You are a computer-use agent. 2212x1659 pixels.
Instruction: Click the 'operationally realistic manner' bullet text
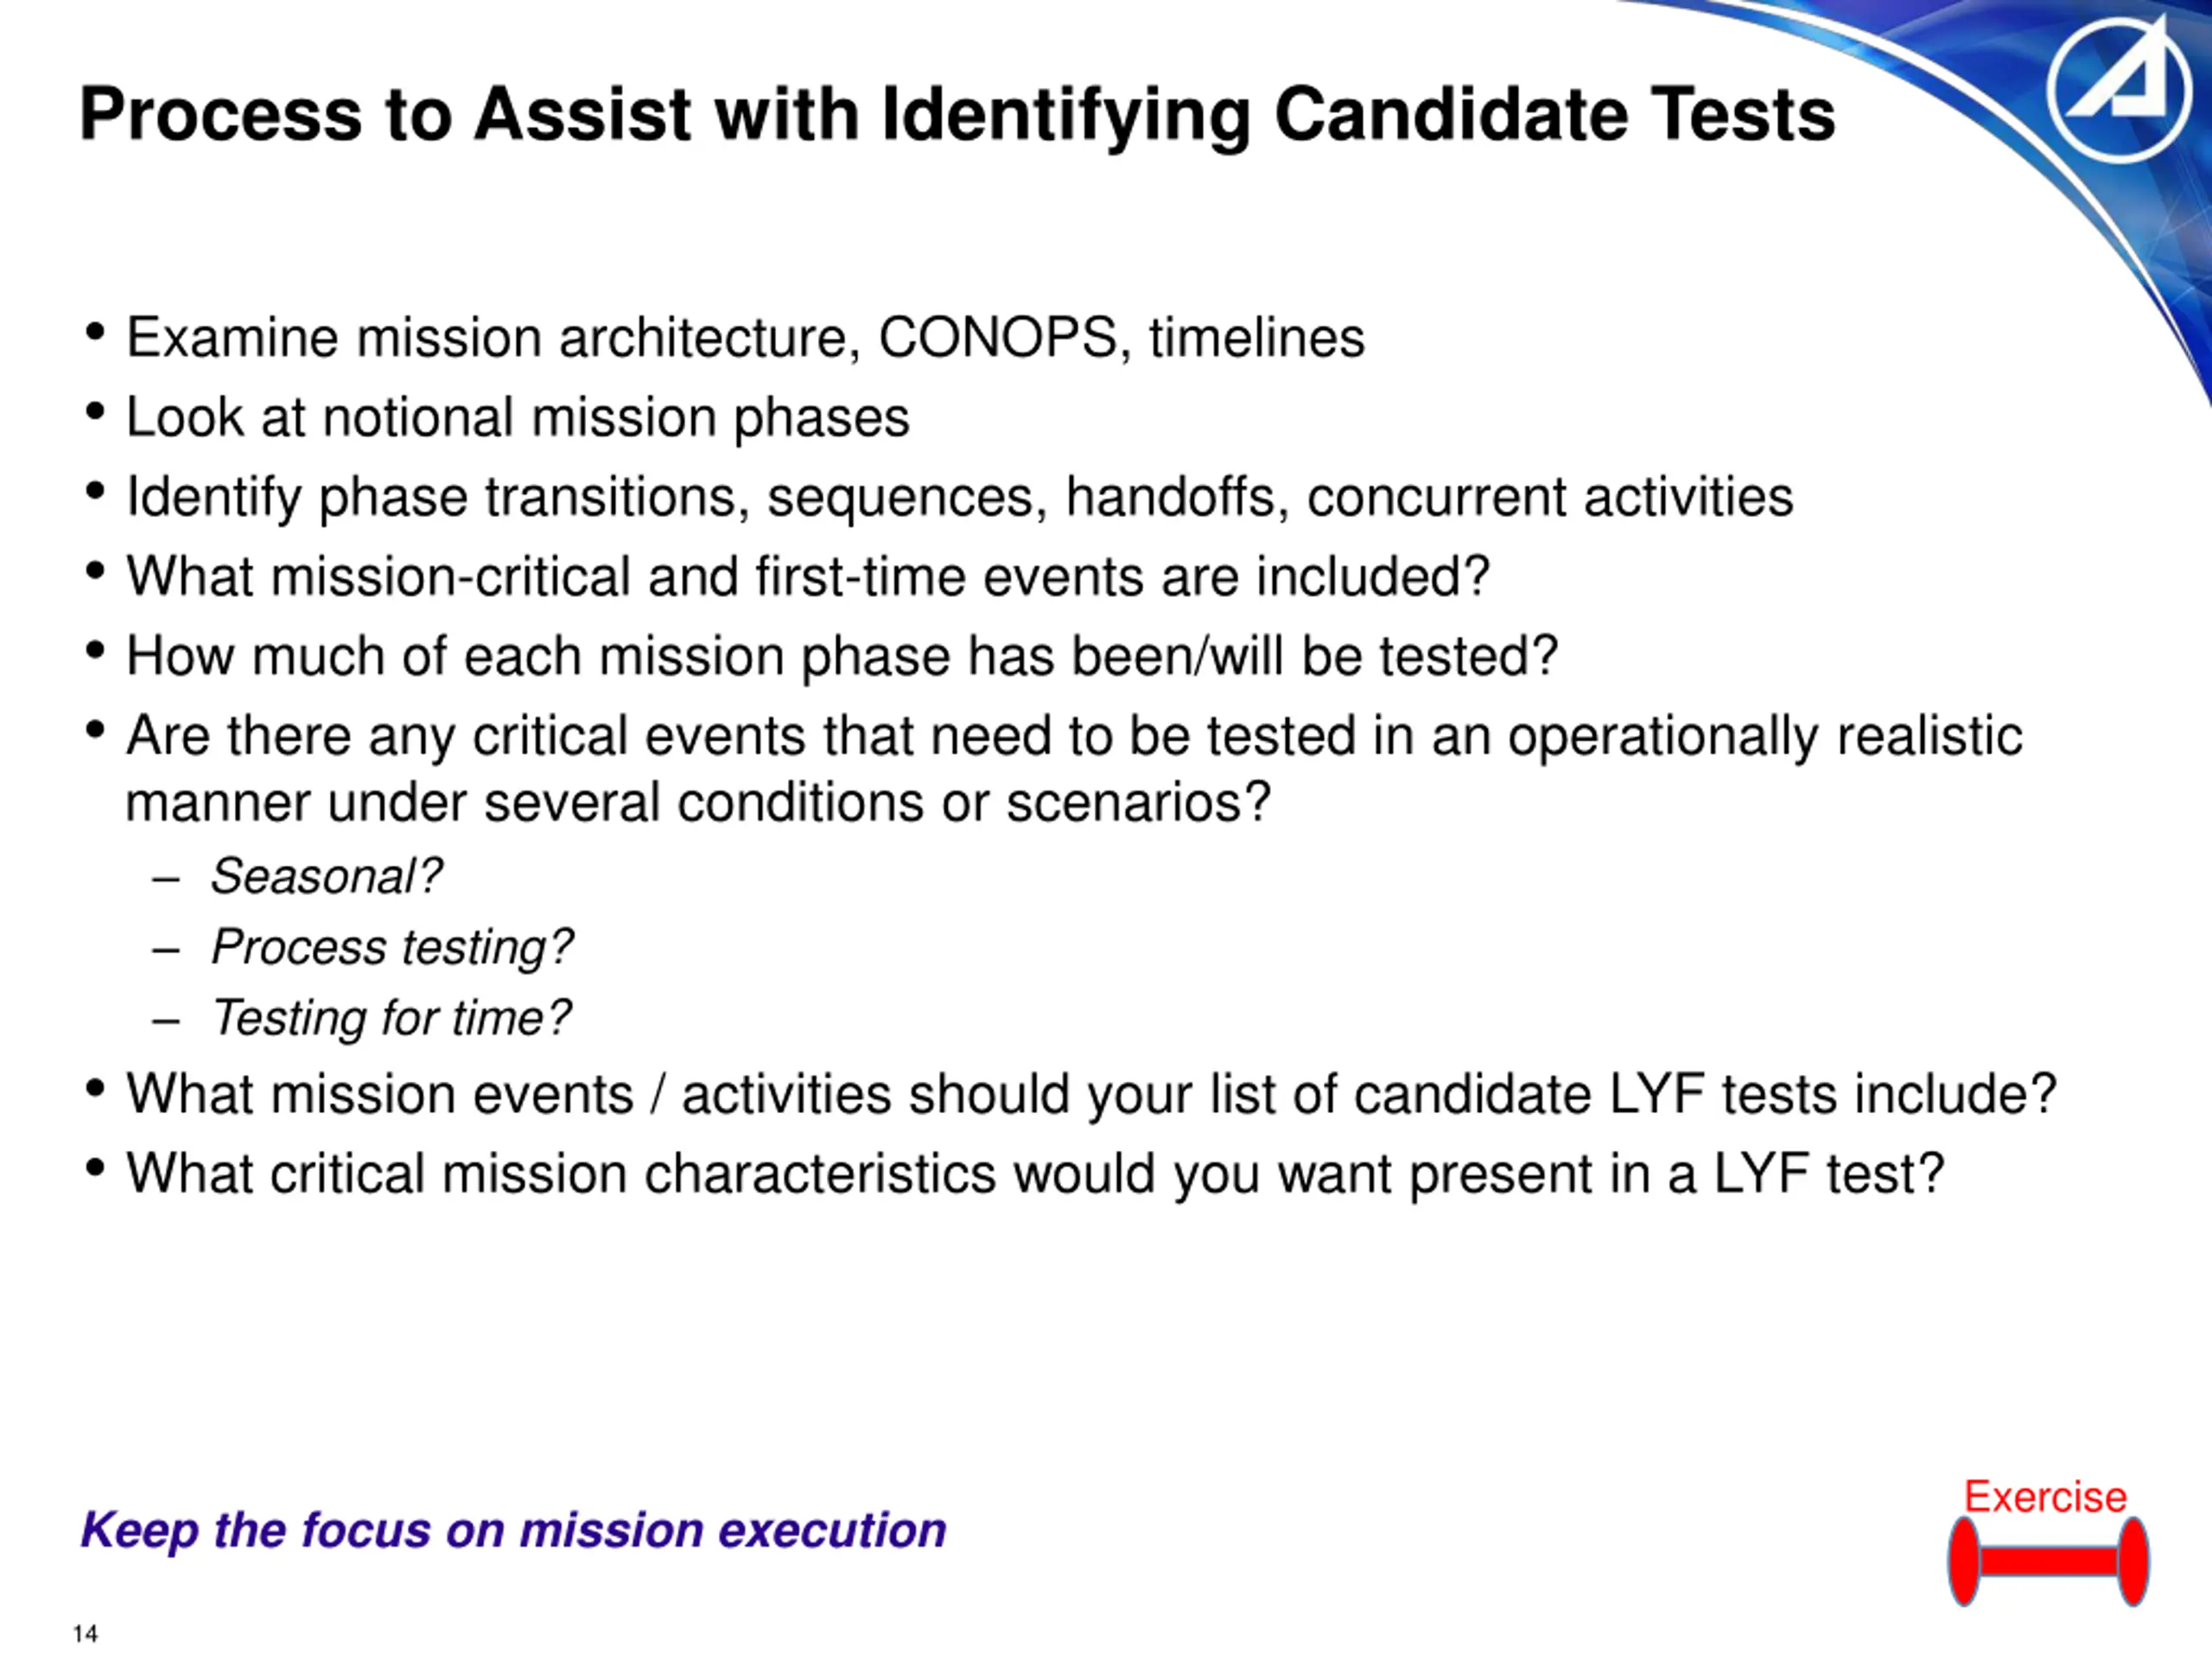pos(1074,769)
